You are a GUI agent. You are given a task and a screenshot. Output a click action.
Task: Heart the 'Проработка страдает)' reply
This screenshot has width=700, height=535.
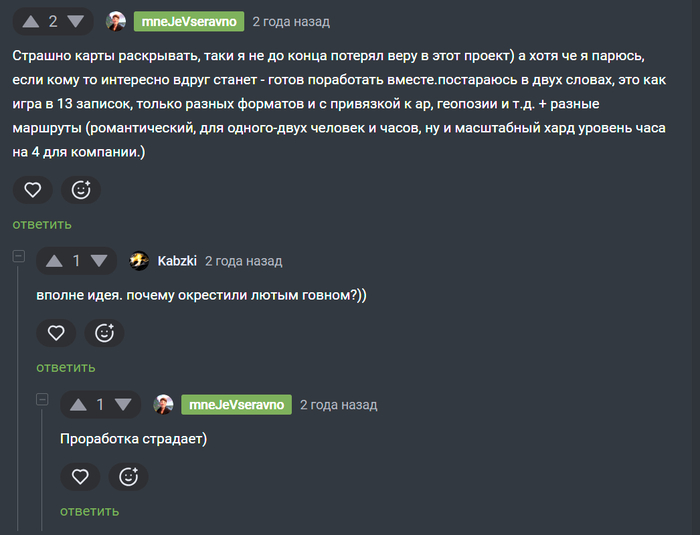[80, 477]
